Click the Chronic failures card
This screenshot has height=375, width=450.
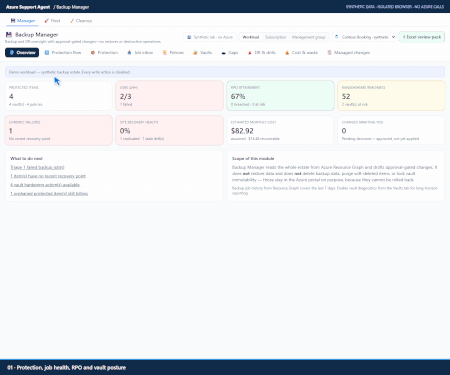pos(59,130)
